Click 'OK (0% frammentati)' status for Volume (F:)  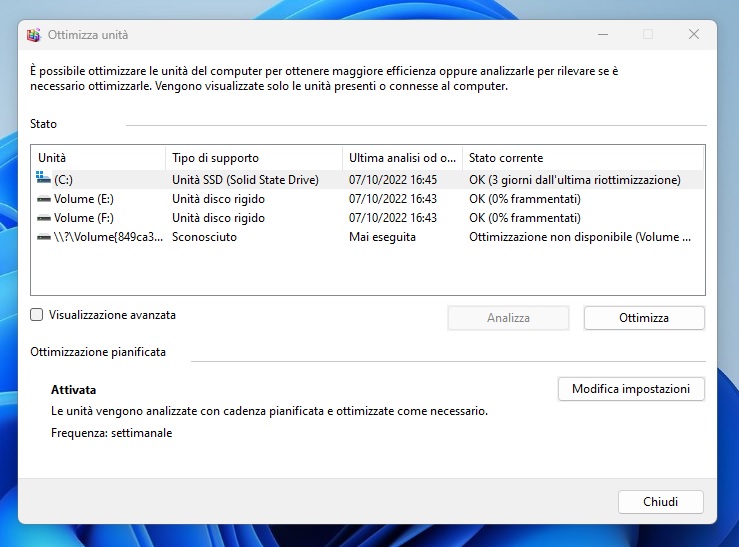coord(525,218)
